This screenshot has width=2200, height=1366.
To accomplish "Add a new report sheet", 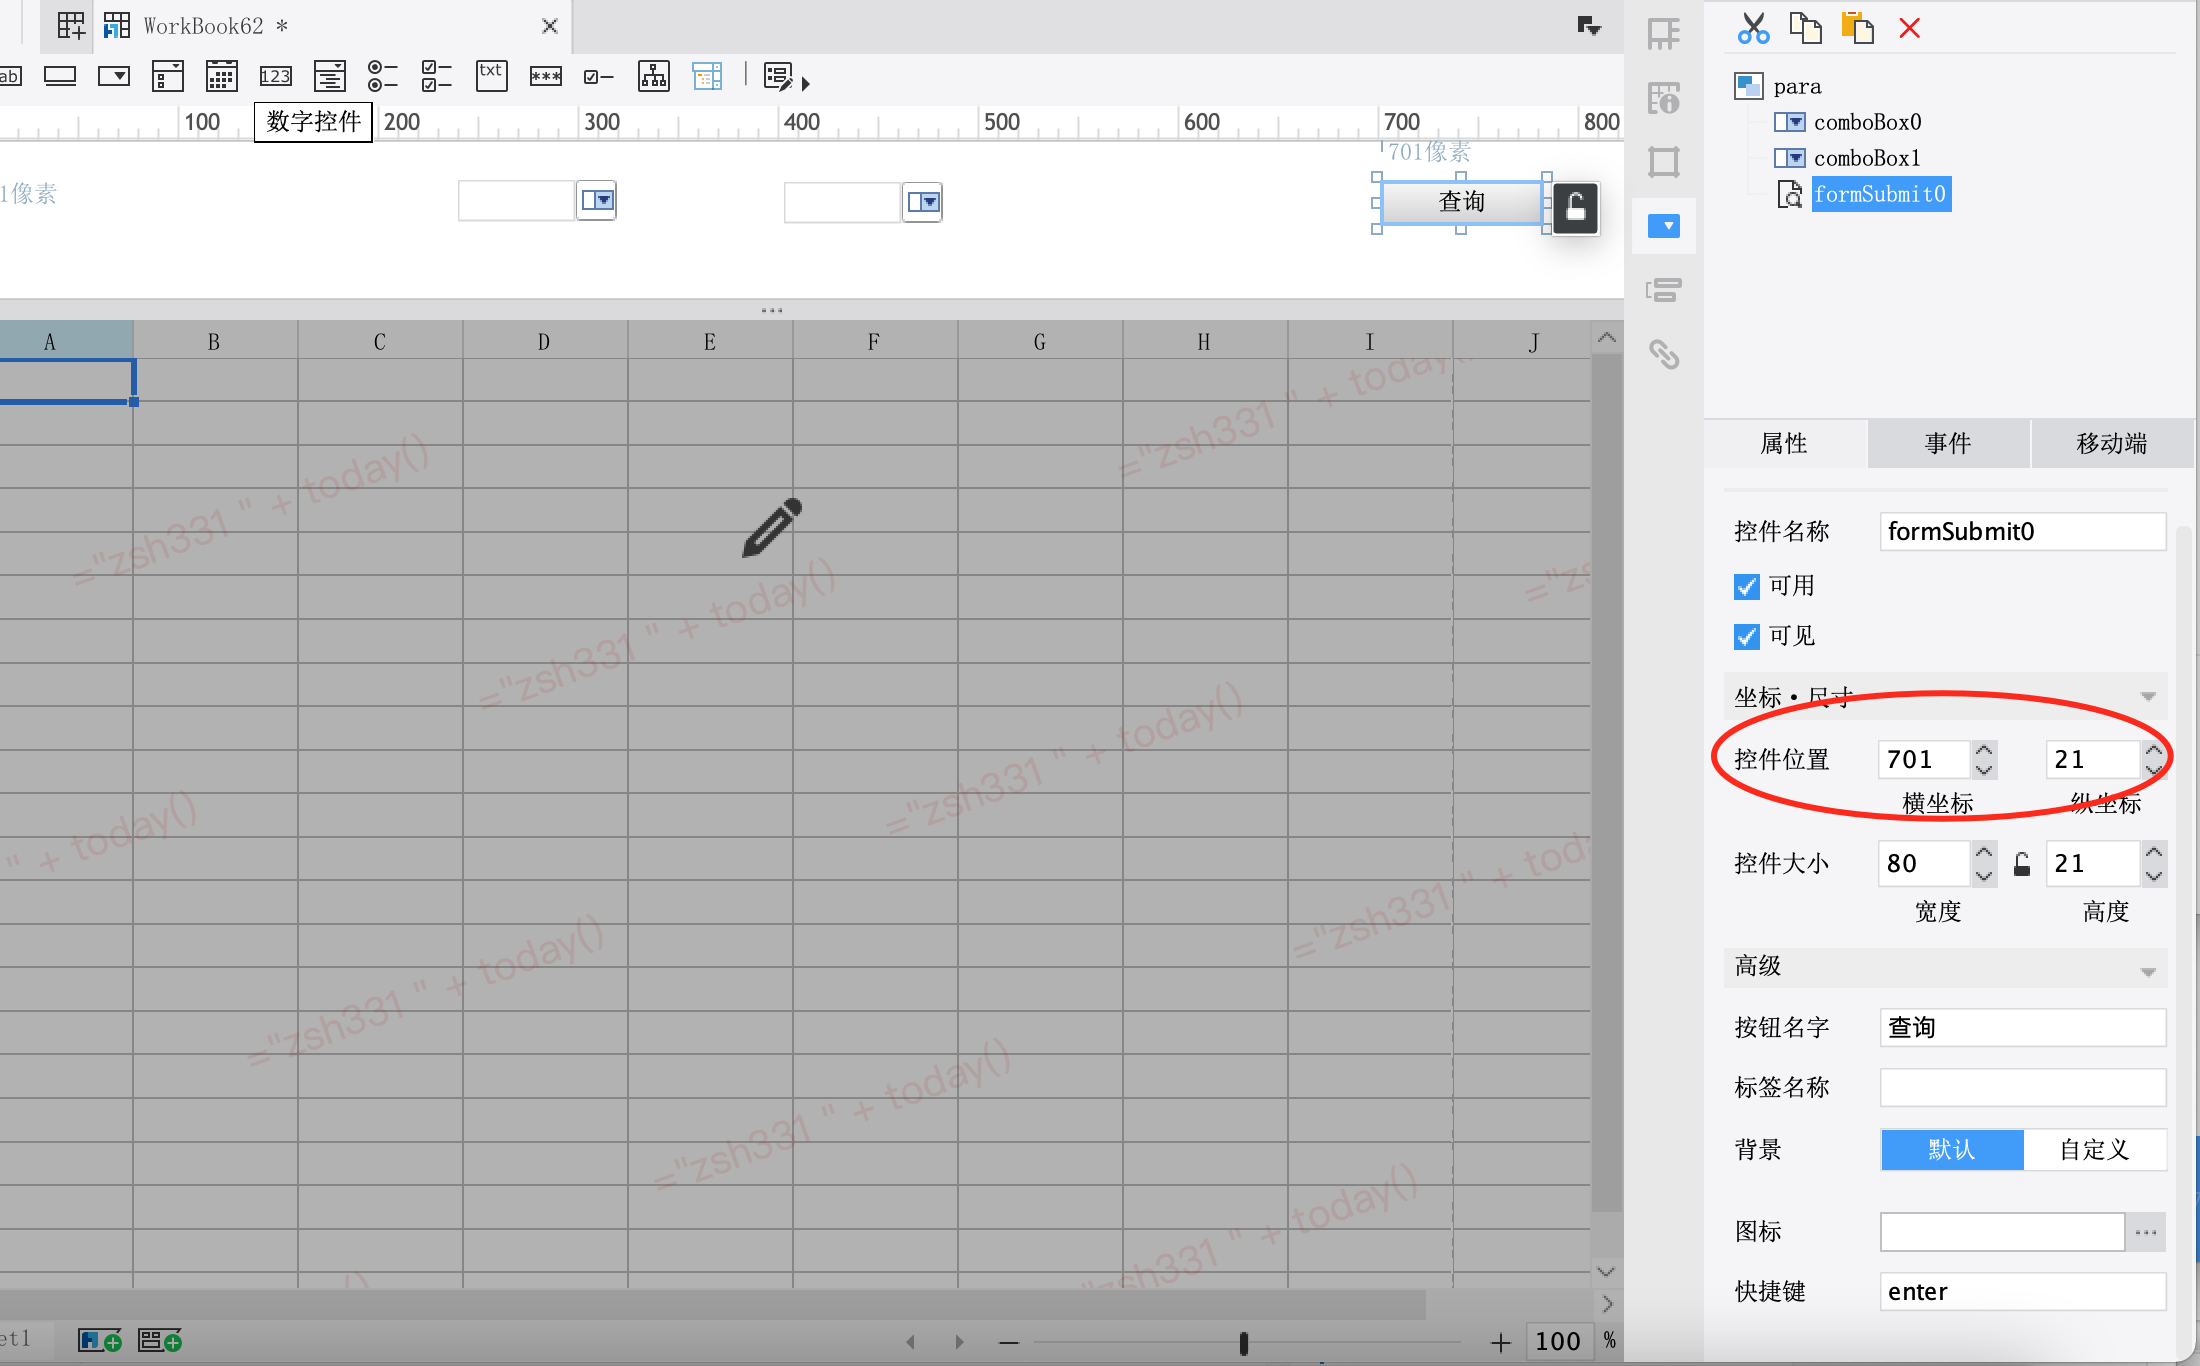I will point(99,1340).
